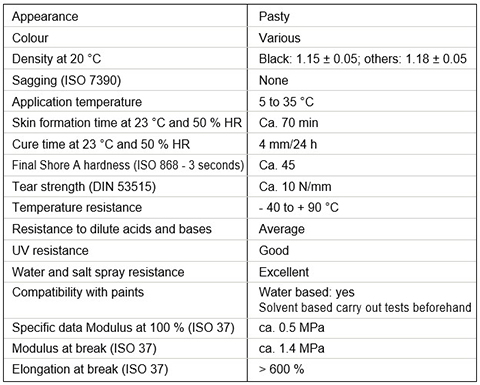Viewport: 480px width, 385px height.
Task: Click the 4 mm/24 h cure value
Action: pyautogui.click(x=288, y=144)
